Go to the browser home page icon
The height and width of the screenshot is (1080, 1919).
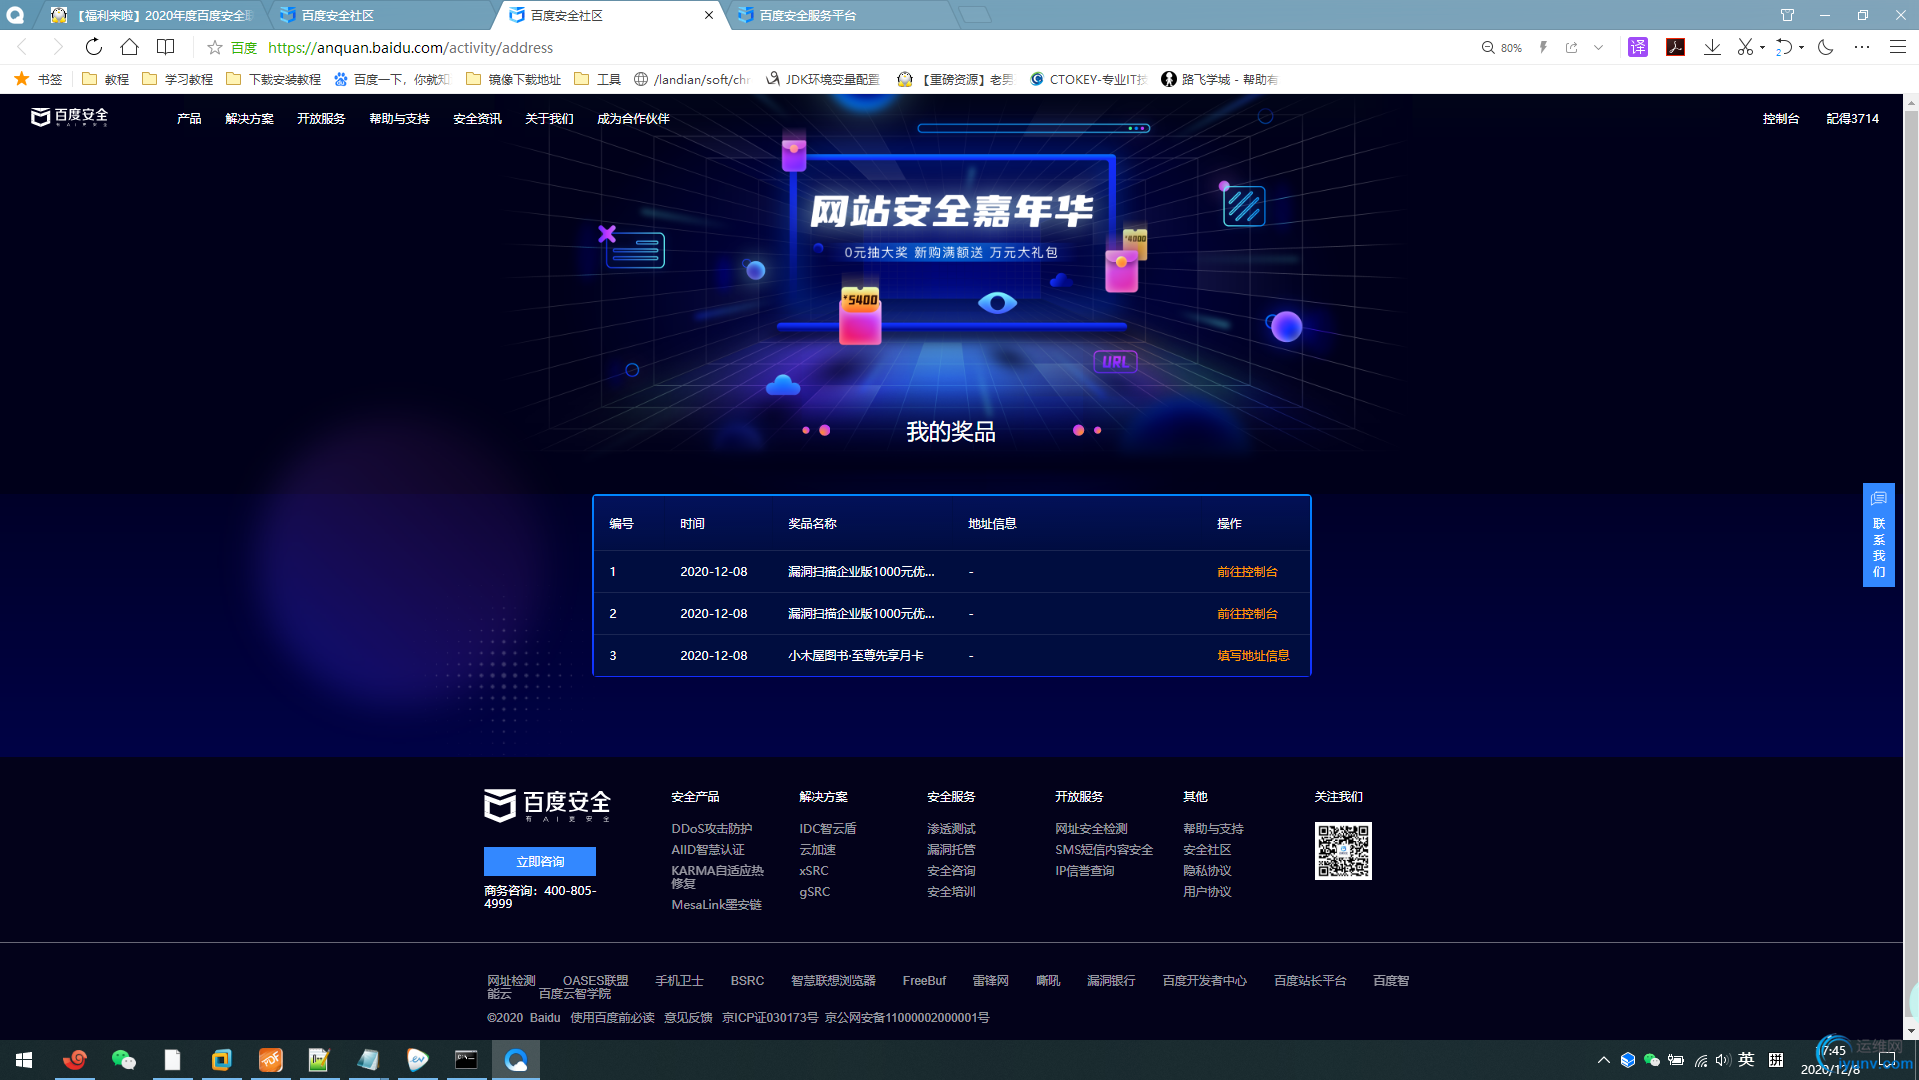pos(129,47)
